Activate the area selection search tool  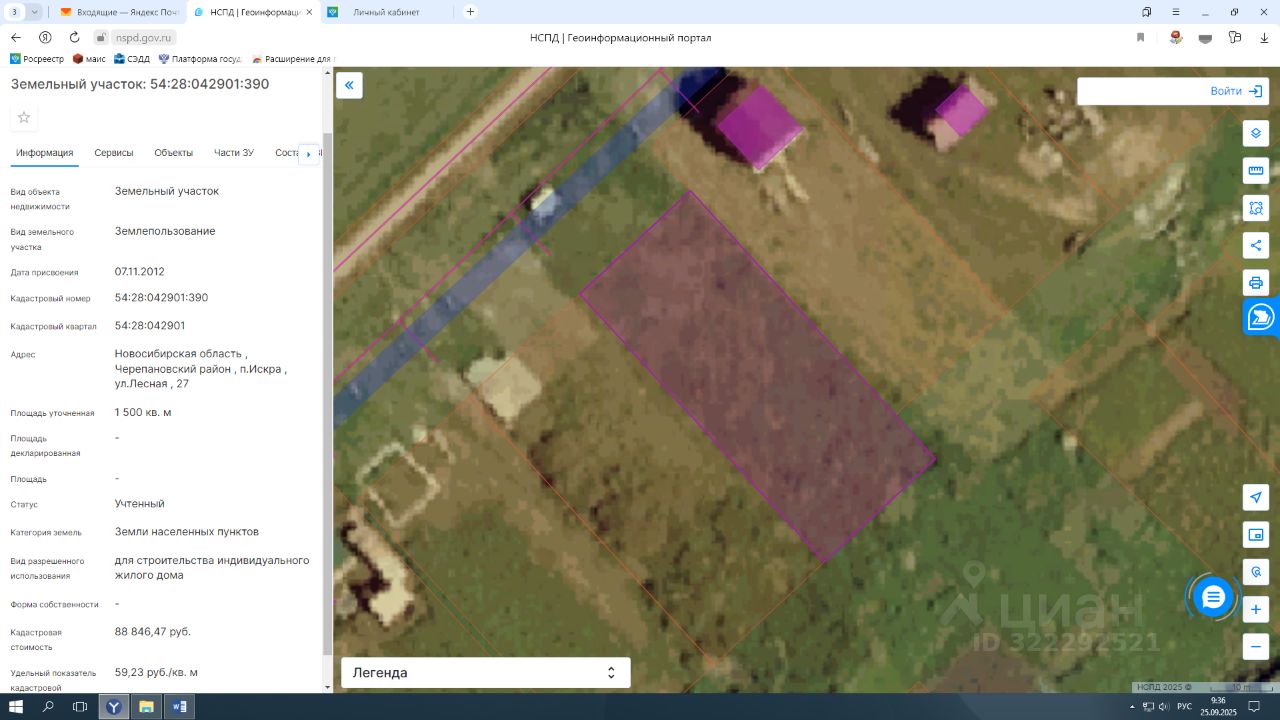(x=1256, y=208)
